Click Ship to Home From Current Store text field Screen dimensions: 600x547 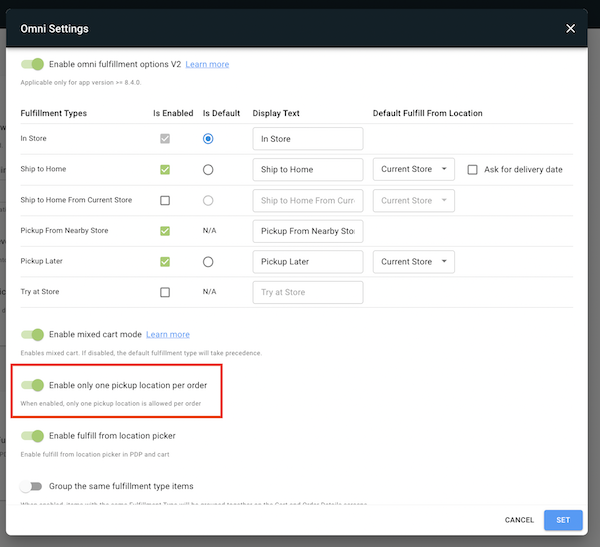pos(308,201)
